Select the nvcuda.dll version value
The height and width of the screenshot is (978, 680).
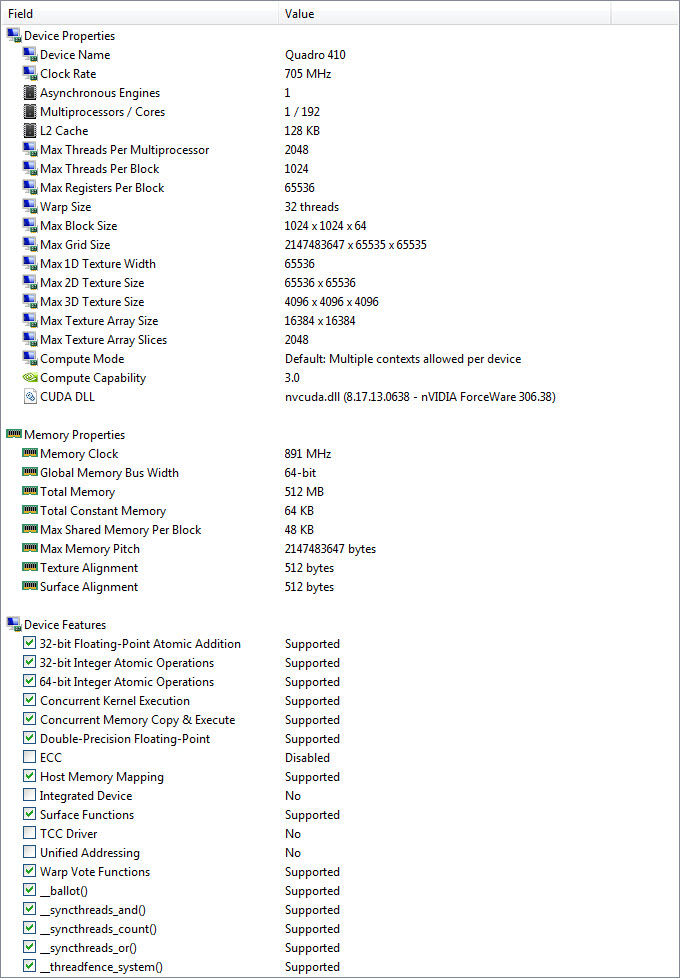click(x=420, y=397)
